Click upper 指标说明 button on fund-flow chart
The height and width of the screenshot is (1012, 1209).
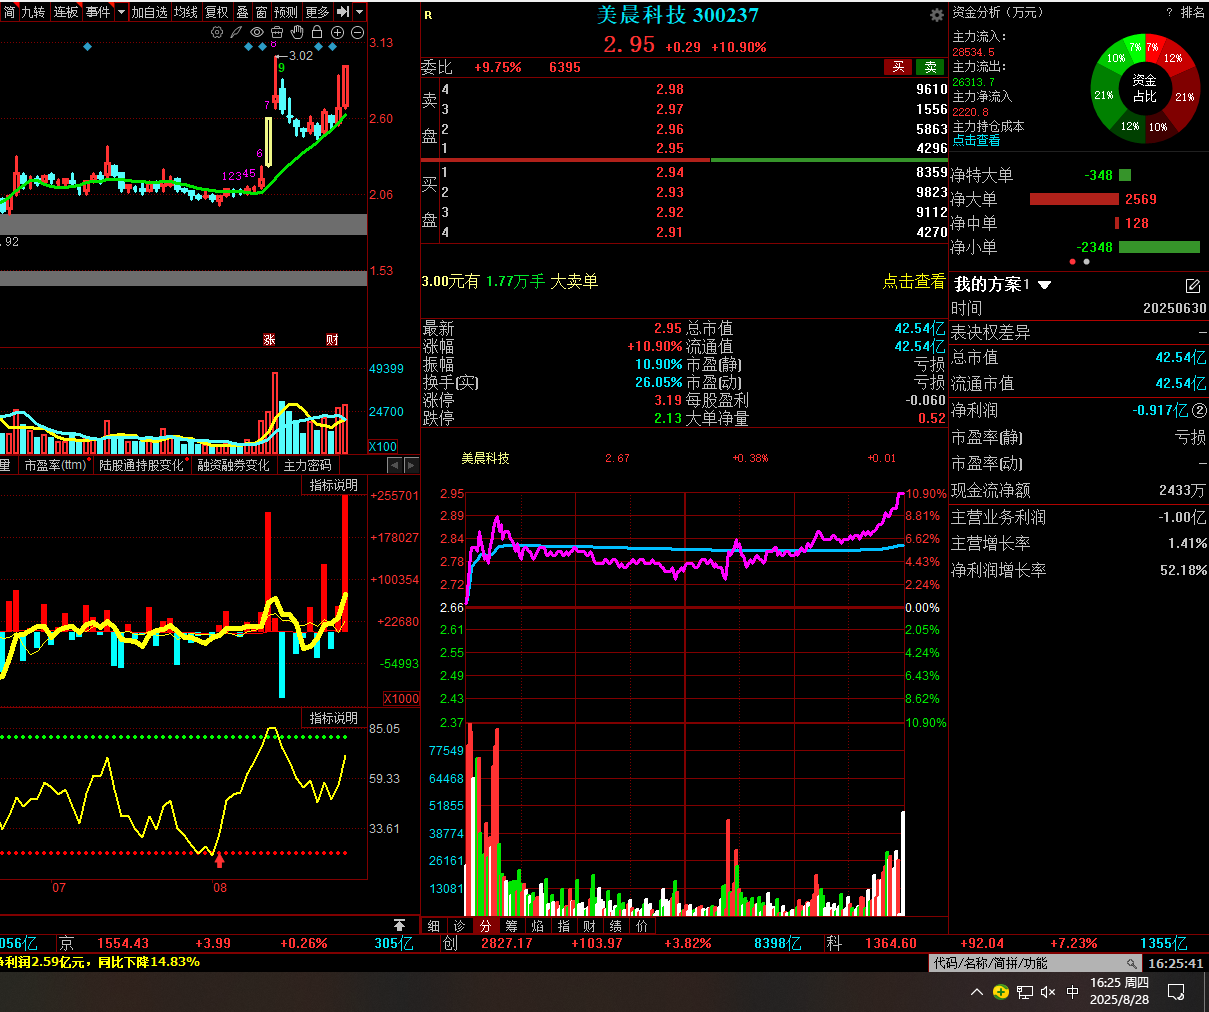(333, 485)
